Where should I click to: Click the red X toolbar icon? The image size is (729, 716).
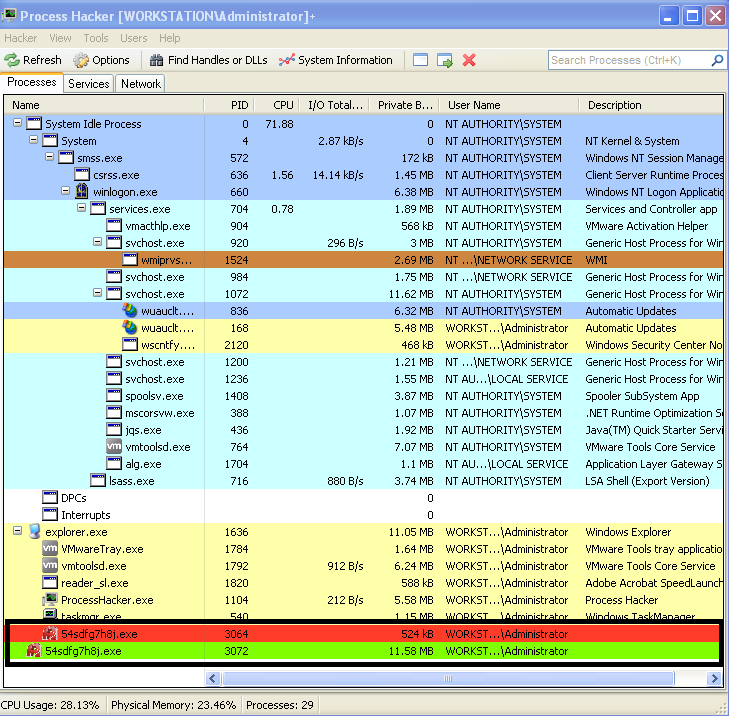pyautogui.click(x=469, y=60)
